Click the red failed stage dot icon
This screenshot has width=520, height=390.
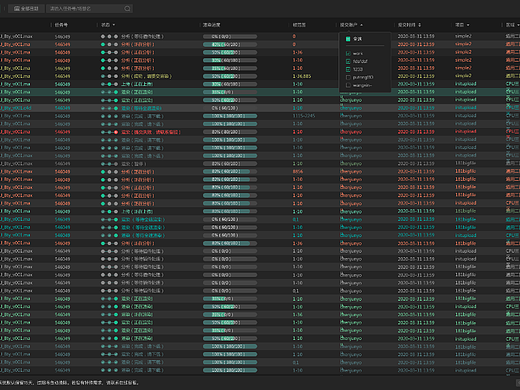click(x=116, y=132)
